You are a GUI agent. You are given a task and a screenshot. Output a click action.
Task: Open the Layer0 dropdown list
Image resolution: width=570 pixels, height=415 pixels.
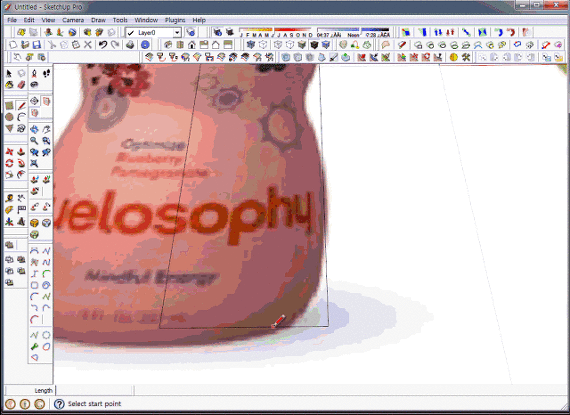pos(177,33)
